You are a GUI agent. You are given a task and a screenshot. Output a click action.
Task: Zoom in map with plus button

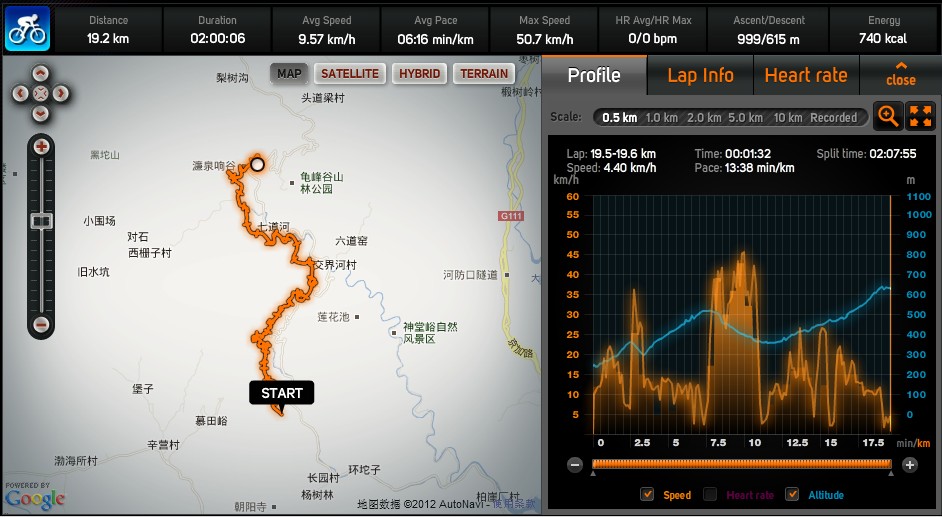coord(41,147)
